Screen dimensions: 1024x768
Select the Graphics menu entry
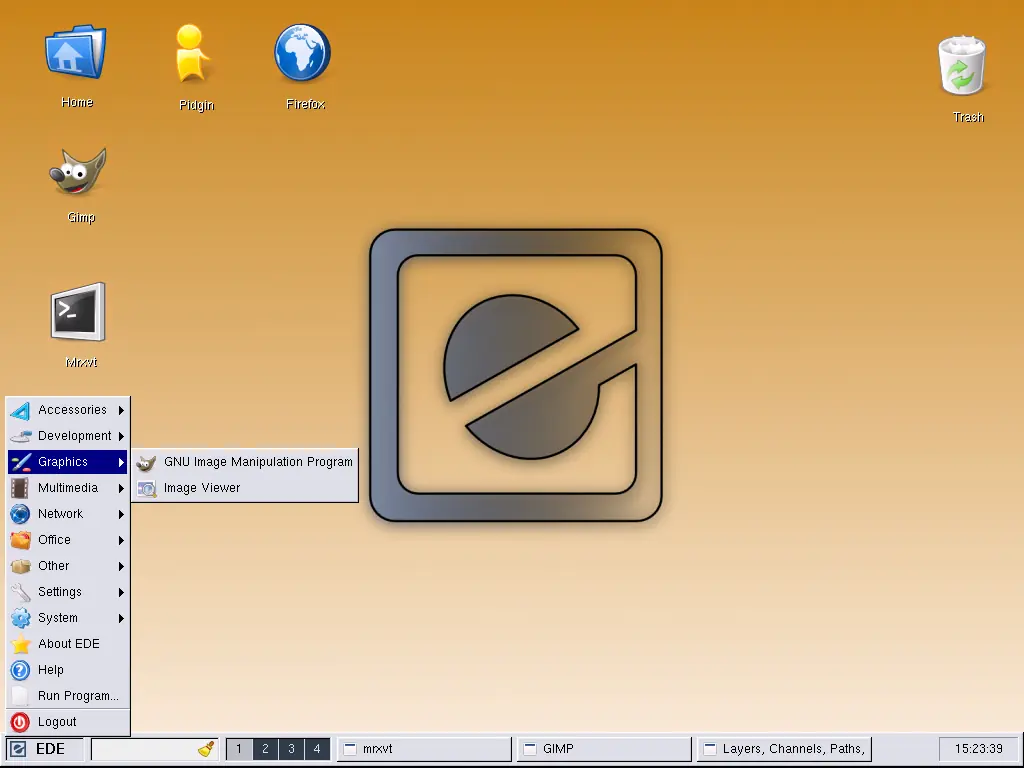coord(67,462)
